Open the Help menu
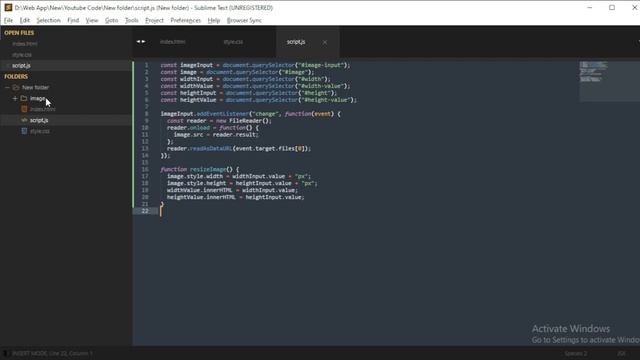The image size is (640, 360). pyautogui.click(x=213, y=20)
